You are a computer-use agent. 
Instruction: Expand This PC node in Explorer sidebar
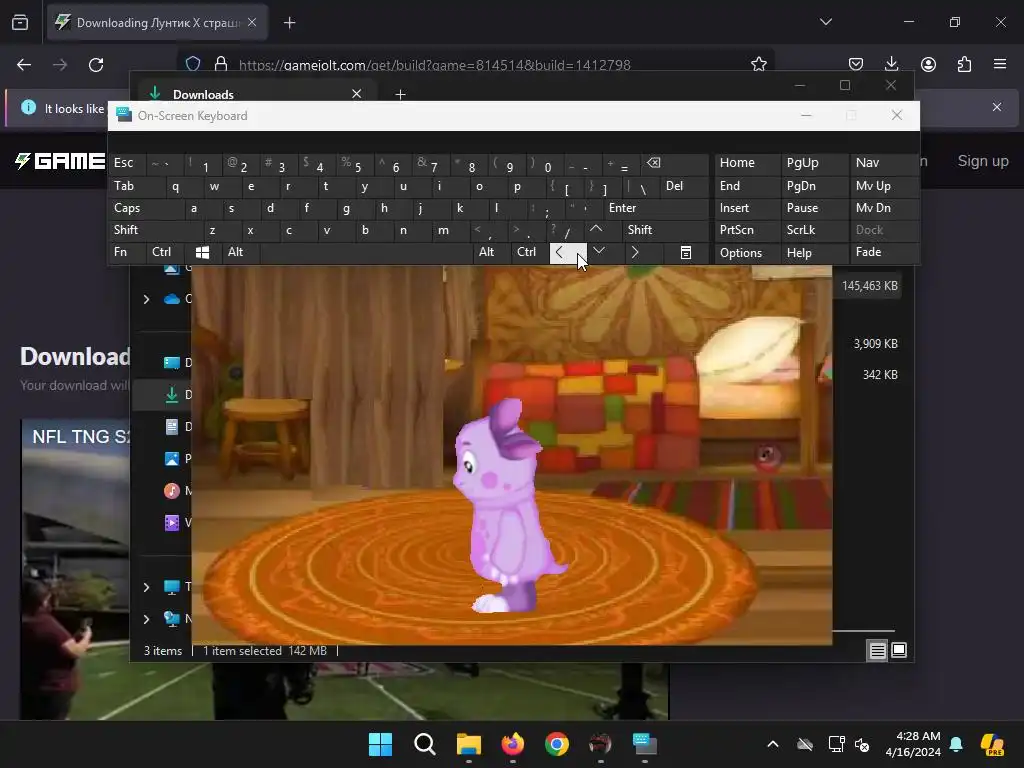pyautogui.click(x=146, y=587)
